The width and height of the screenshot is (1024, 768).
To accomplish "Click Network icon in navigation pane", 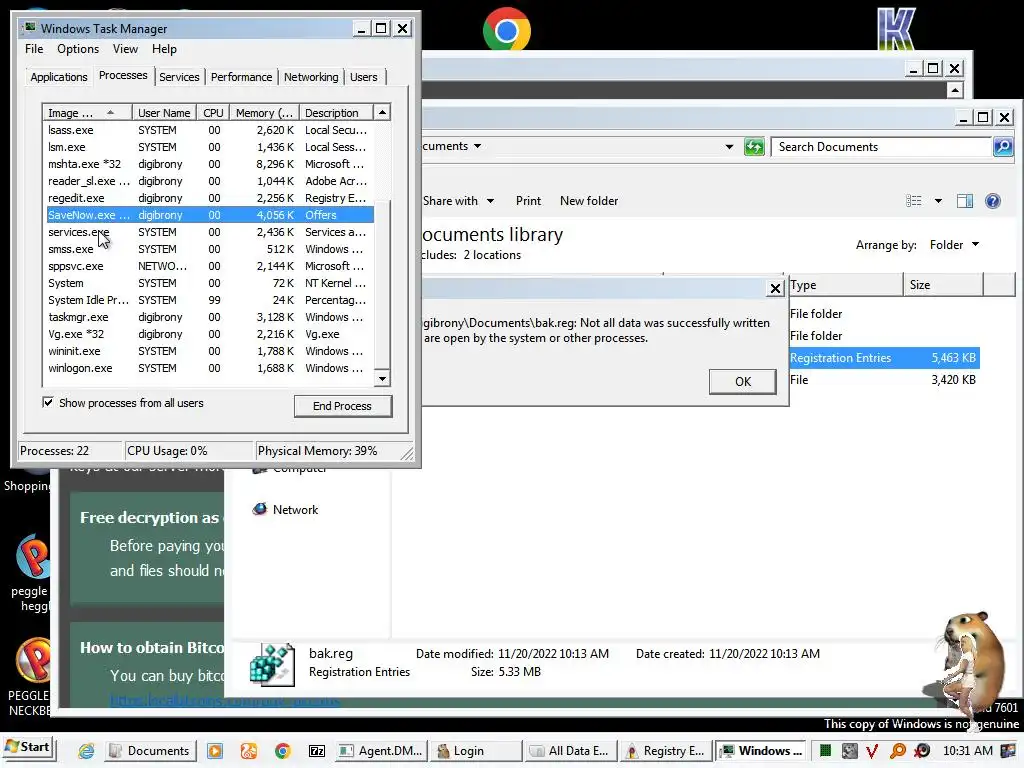I will pos(260,509).
